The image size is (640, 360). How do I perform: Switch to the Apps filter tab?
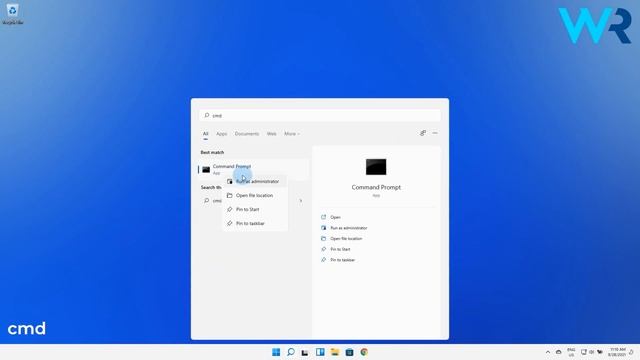pos(222,134)
